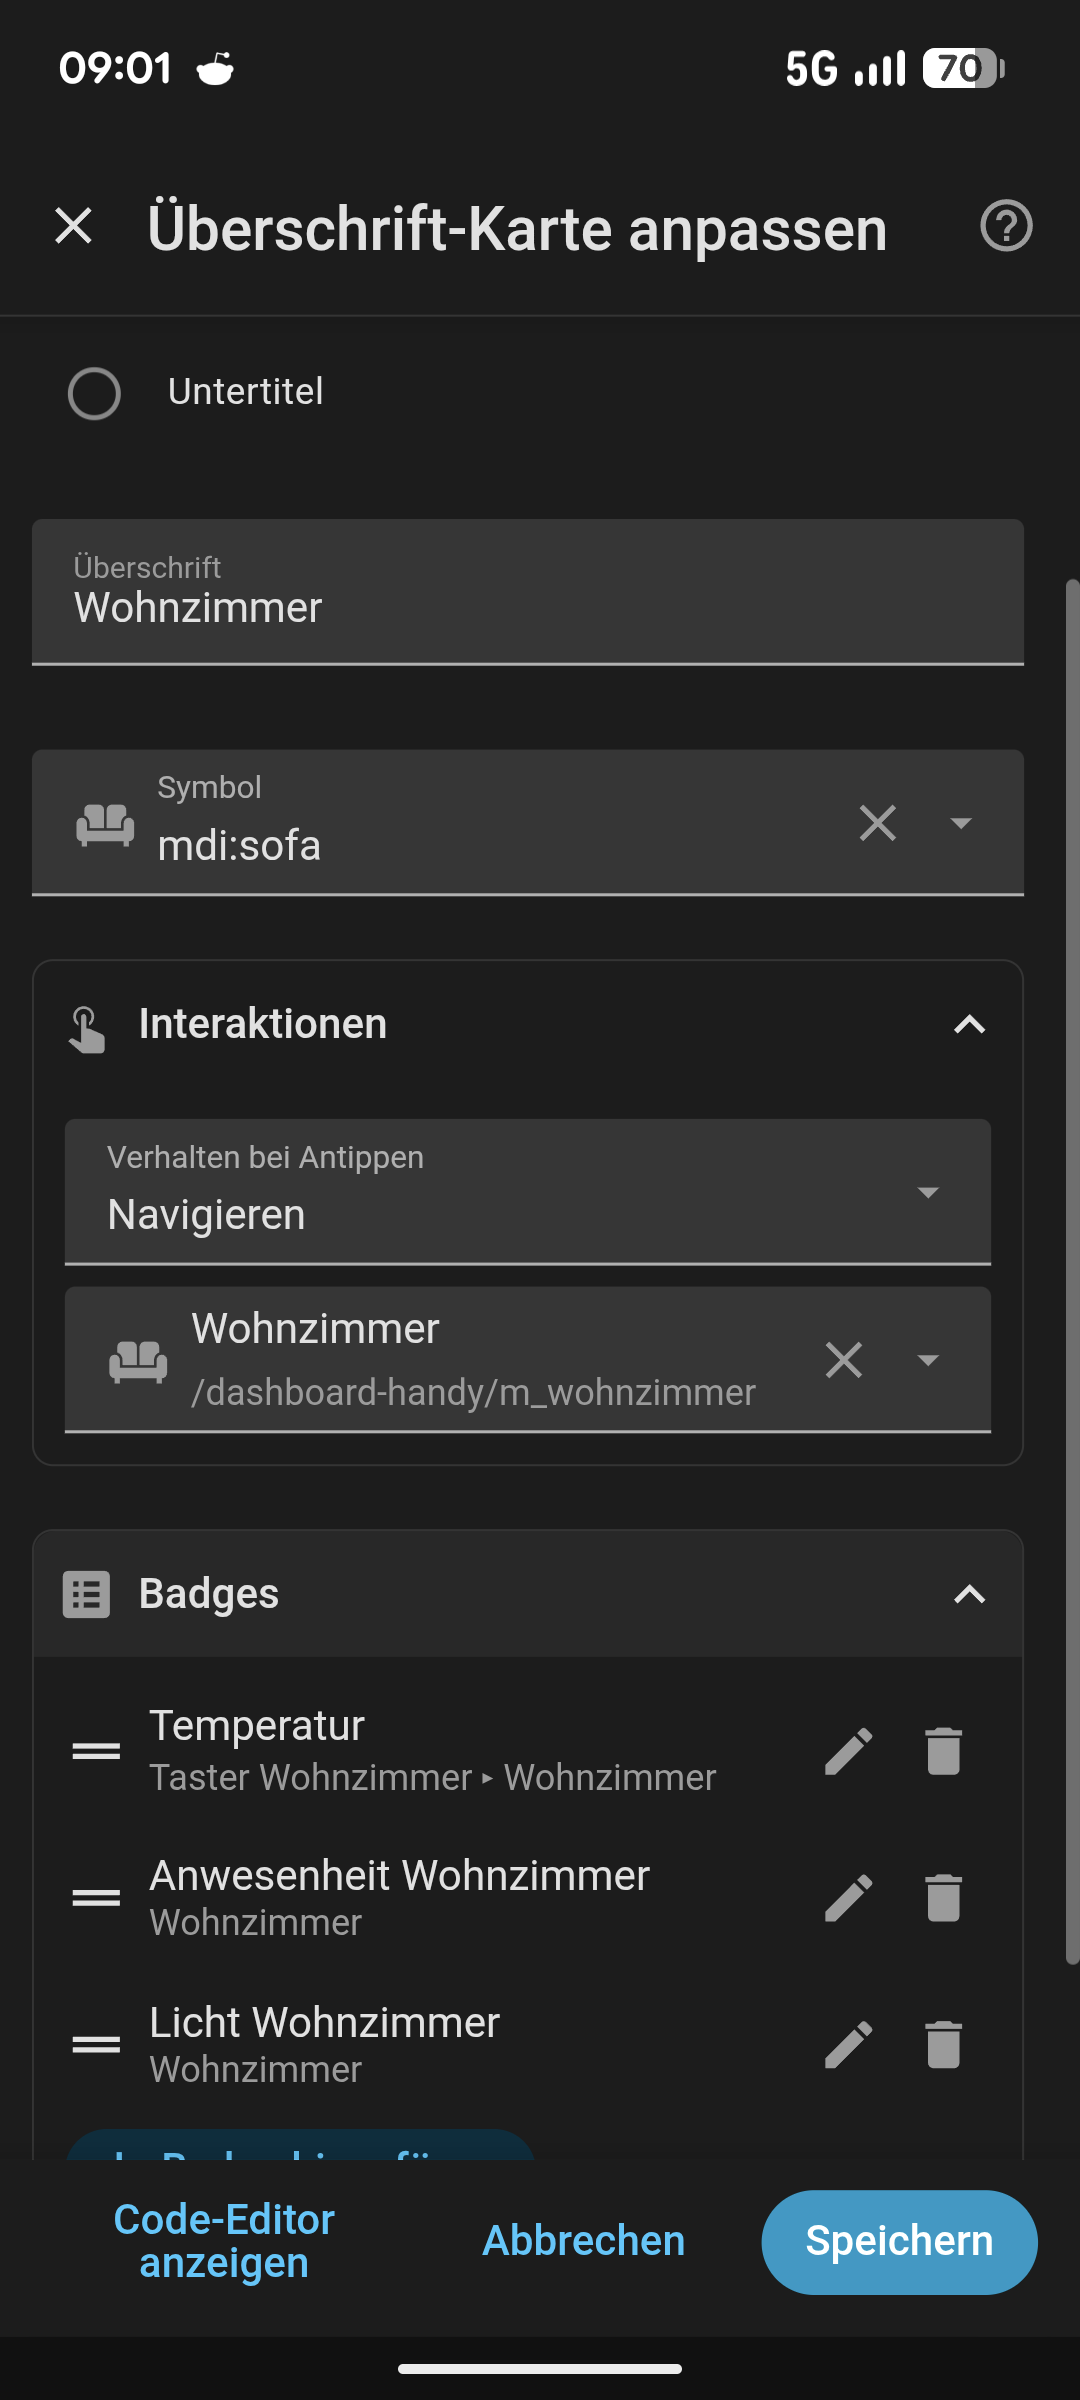This screenshot has width=1080, height=2400.
Task: Open the Symbol icon dropdown arrow
Action: (x=961, y=823)
